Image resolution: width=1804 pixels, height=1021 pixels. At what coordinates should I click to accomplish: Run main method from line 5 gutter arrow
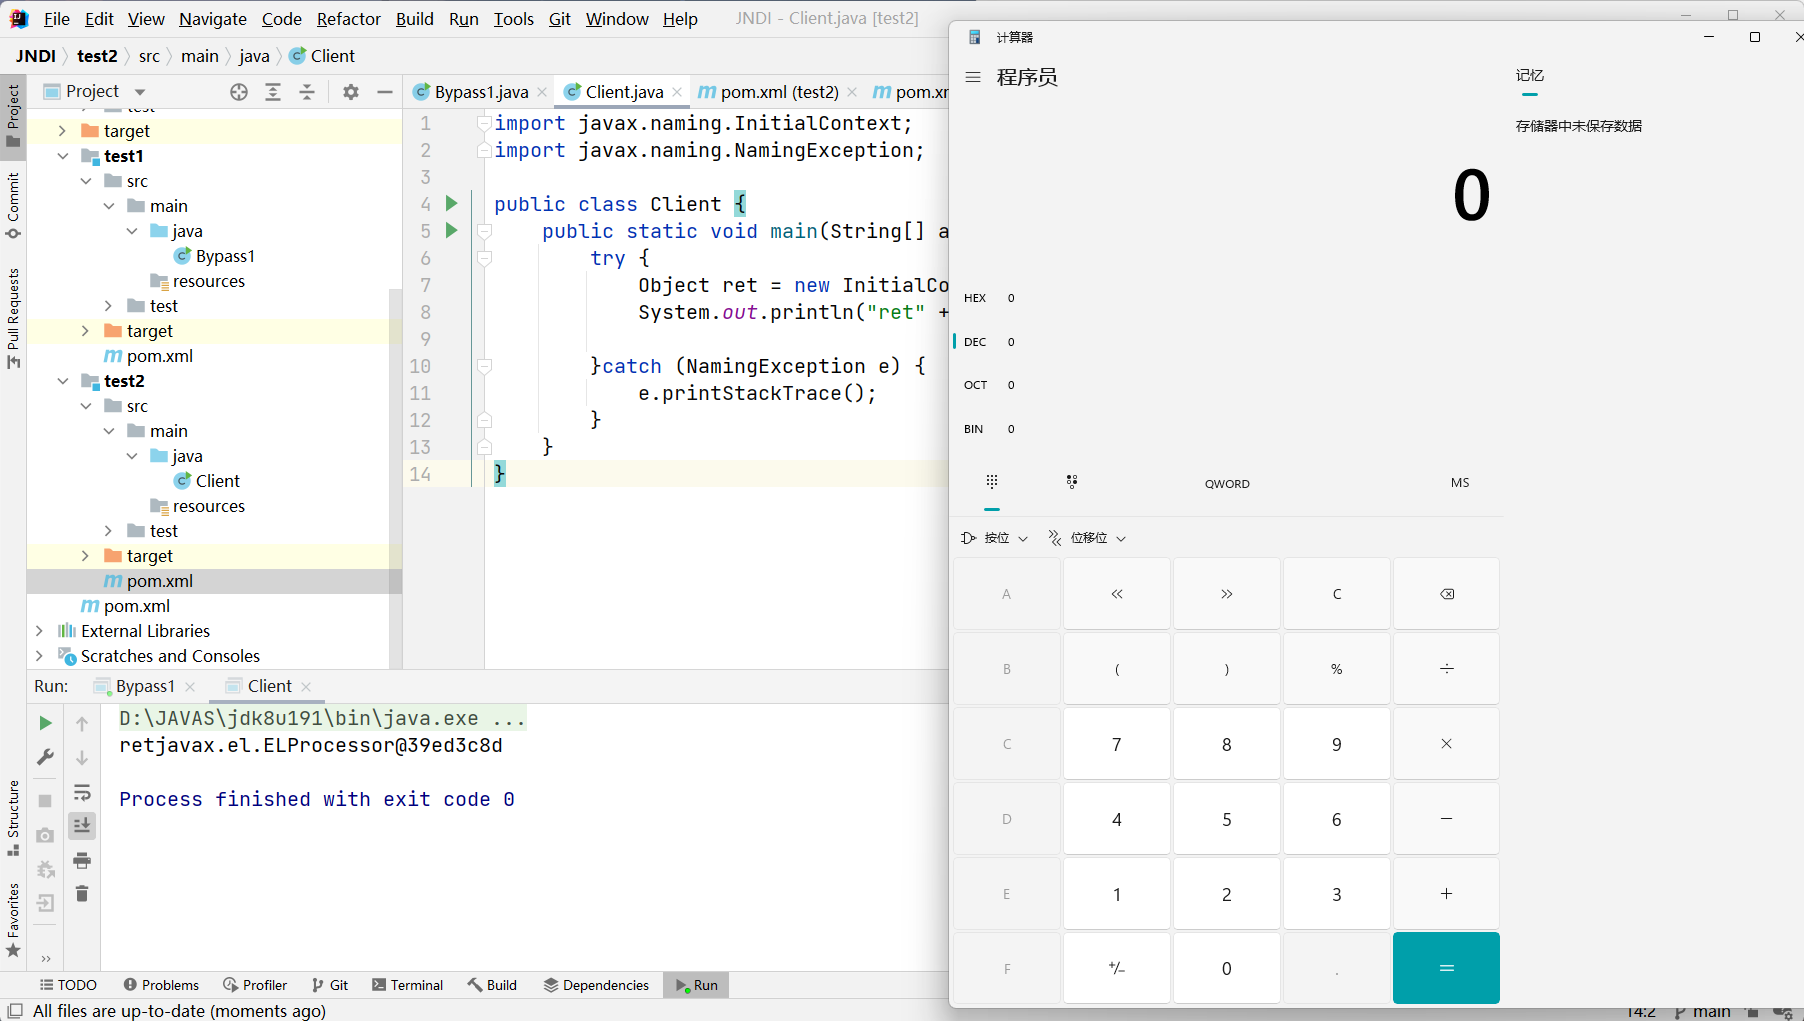tap(451, 231)
